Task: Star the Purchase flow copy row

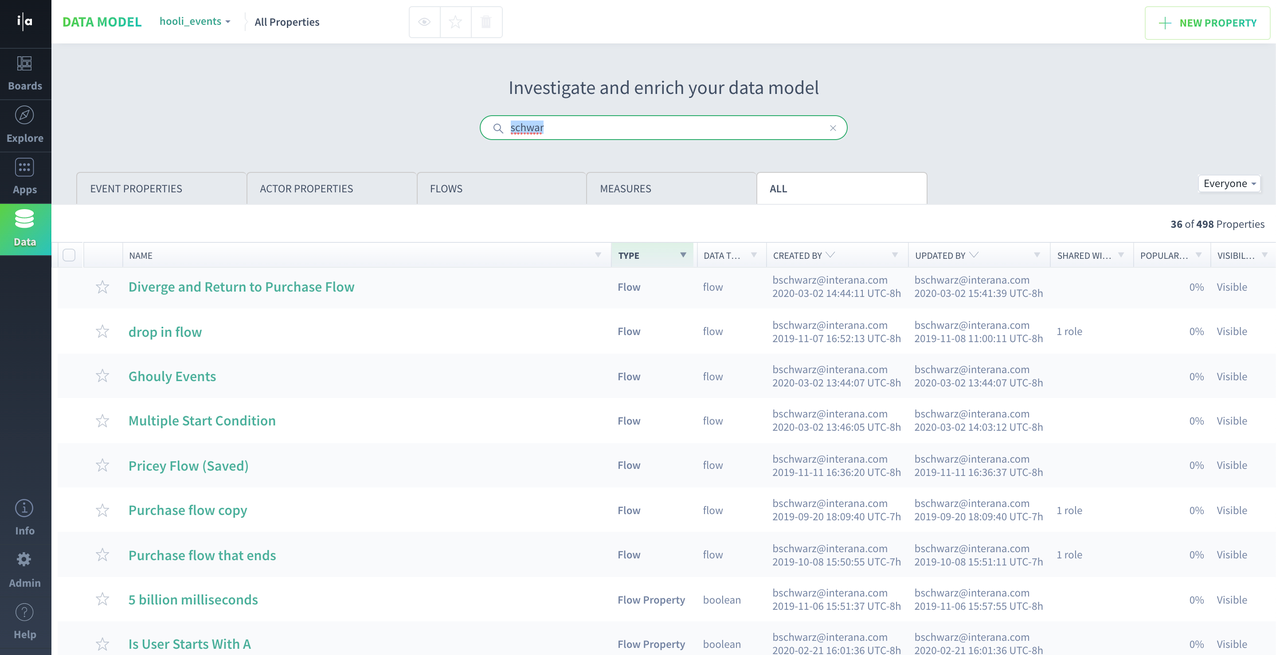Action: point(102,510)
